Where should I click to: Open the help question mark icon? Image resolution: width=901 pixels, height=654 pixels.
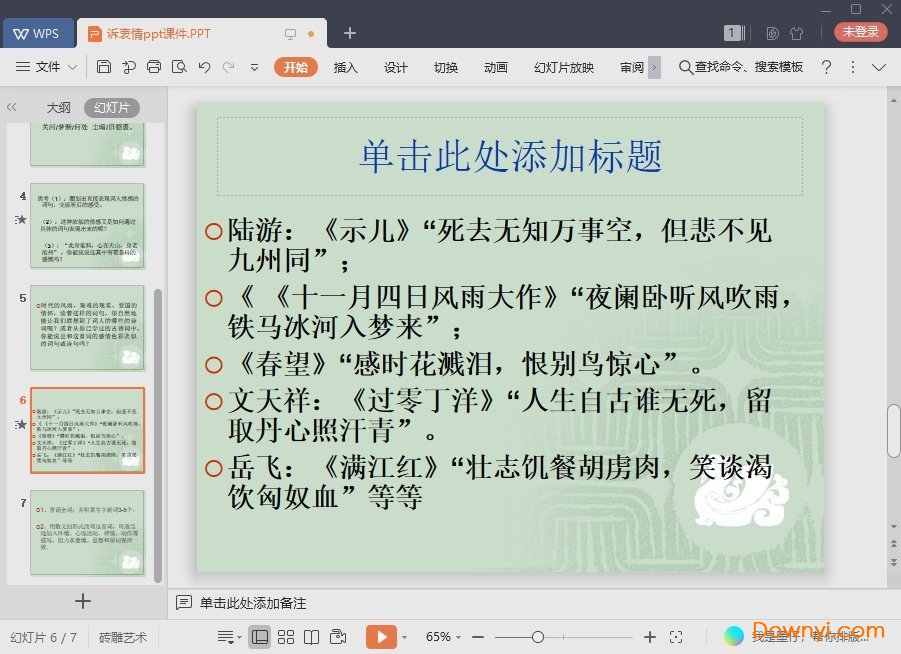pyautogui.click(x=826, y=67)
